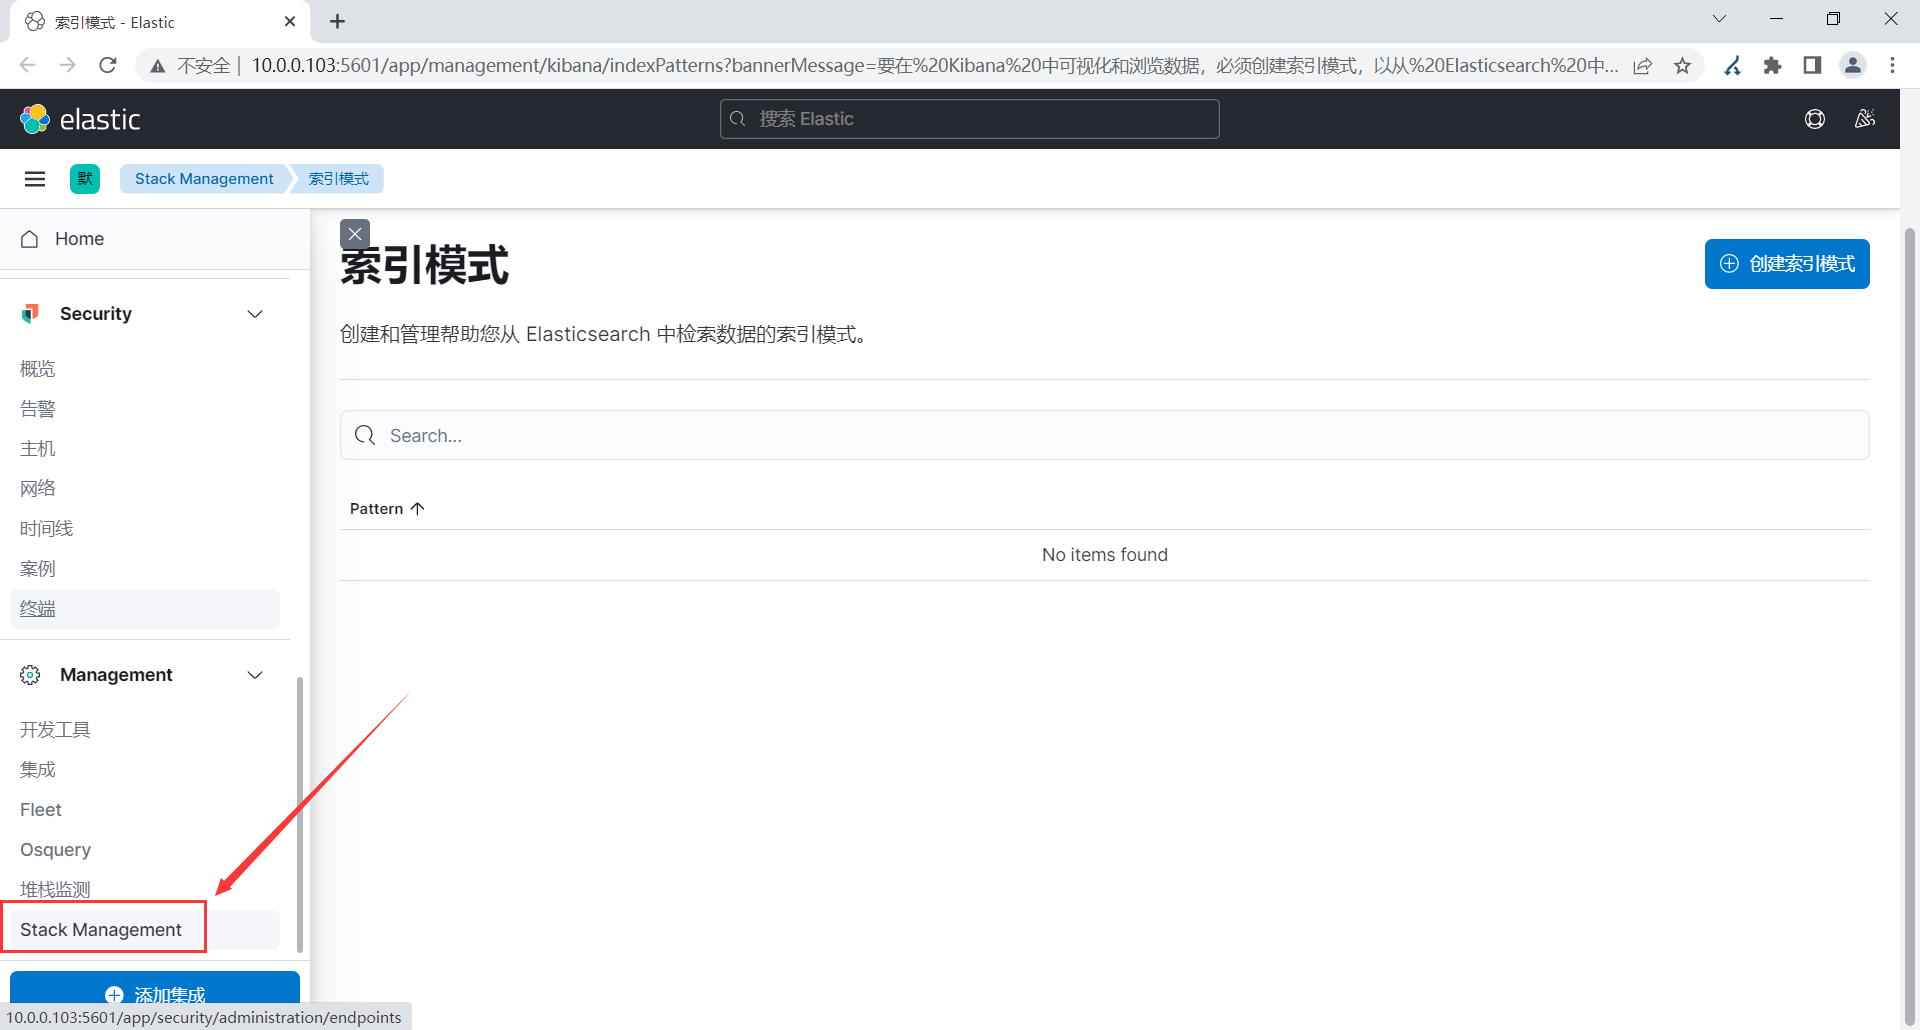Open the navigation hamburger menu
Image resolution: width=1920 pixels, height=1030 pixels.
(35, 178)
